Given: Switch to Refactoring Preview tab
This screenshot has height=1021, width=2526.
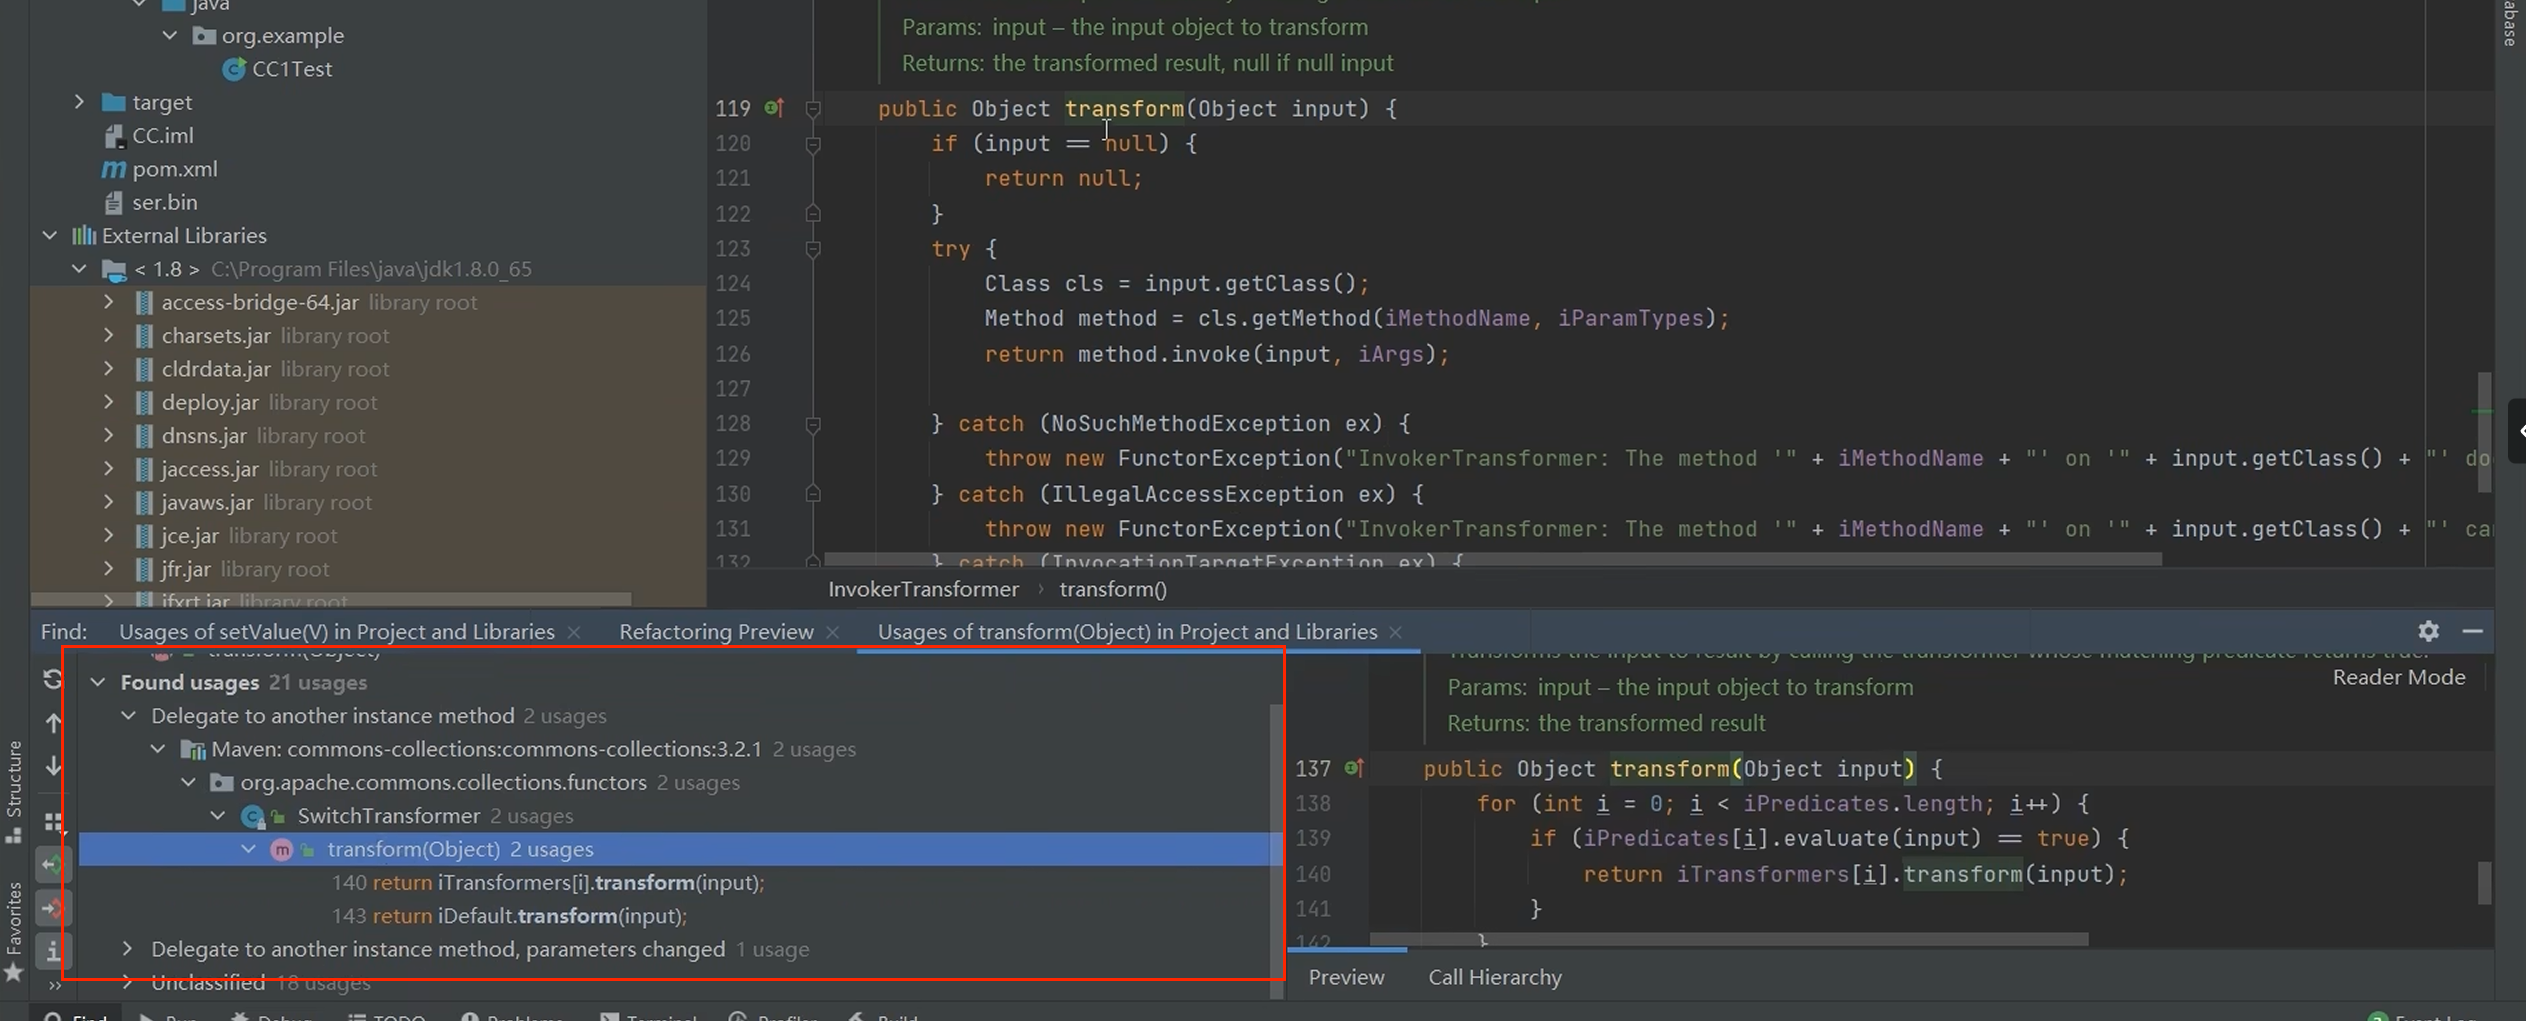Looking at the screenshot, I should pyautogui.click(x=716, y=631).
